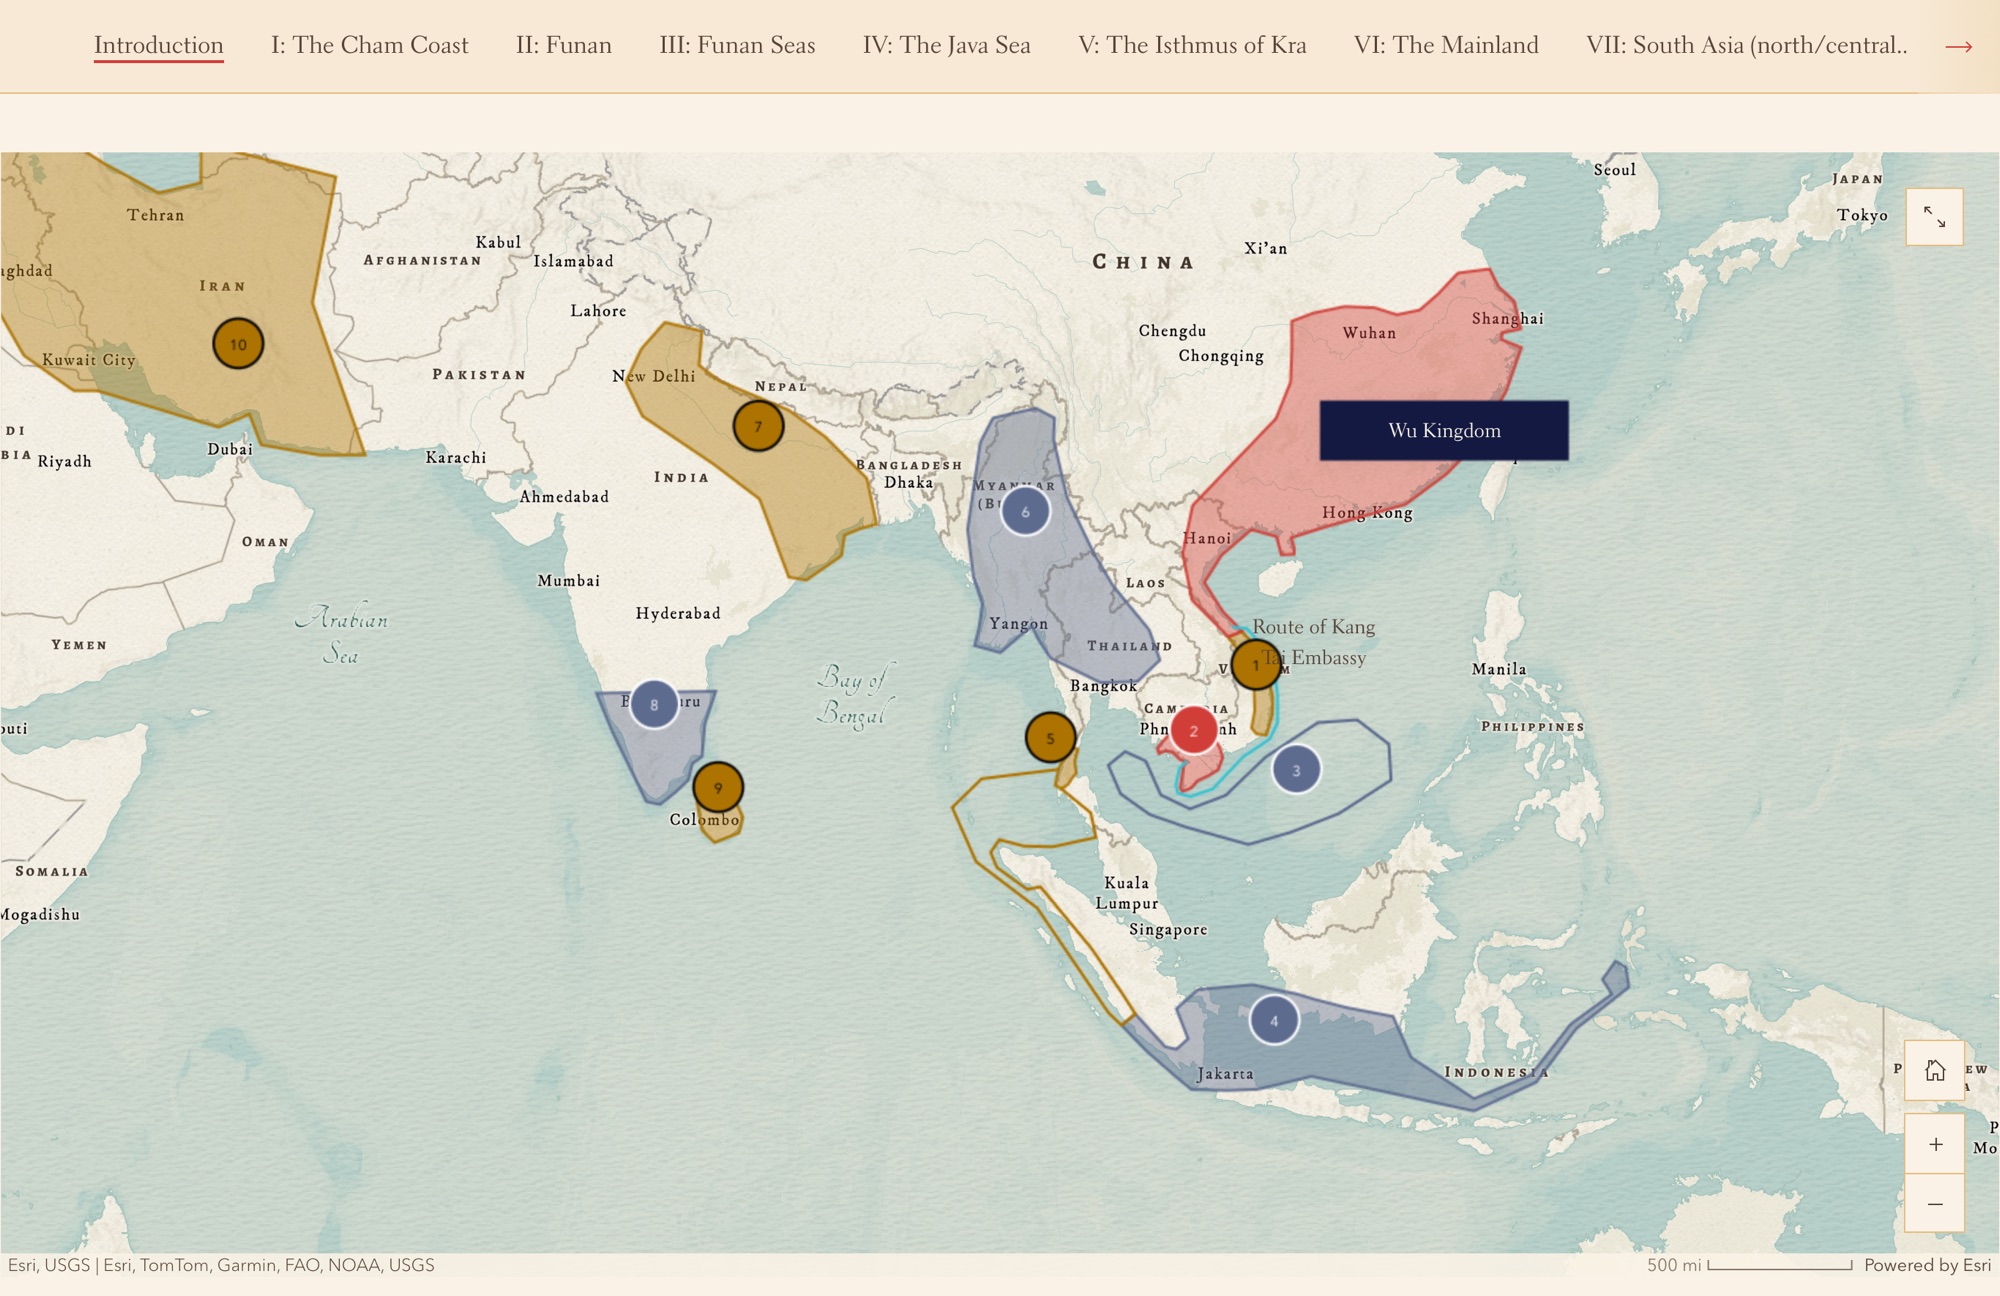
Task: Click the Wu Kingdom label box
Action: [1444, 431]
